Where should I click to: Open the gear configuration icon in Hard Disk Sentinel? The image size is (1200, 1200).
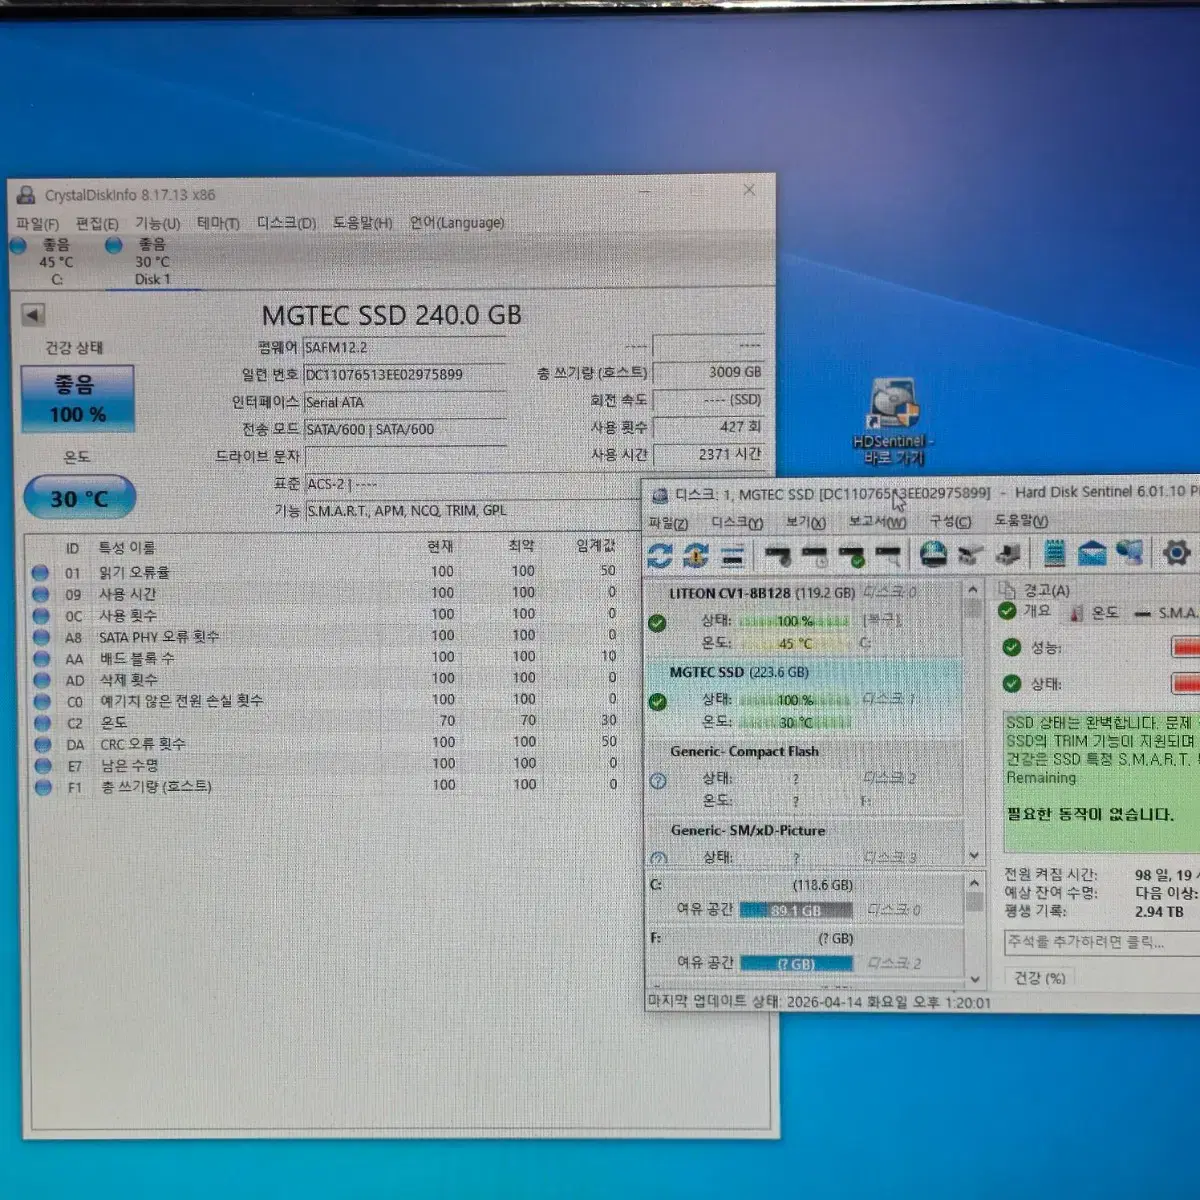click(1176, 552)
